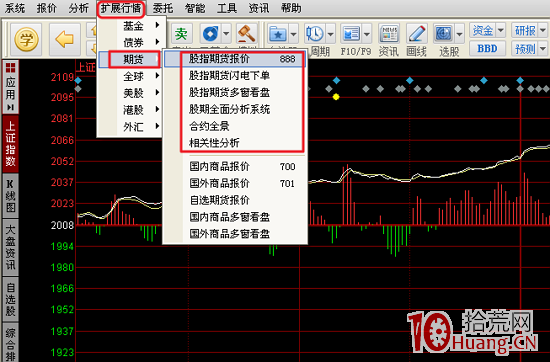550x362 pixels.
Task: Open the auction hammer tool icon
Action: [247, 33]
